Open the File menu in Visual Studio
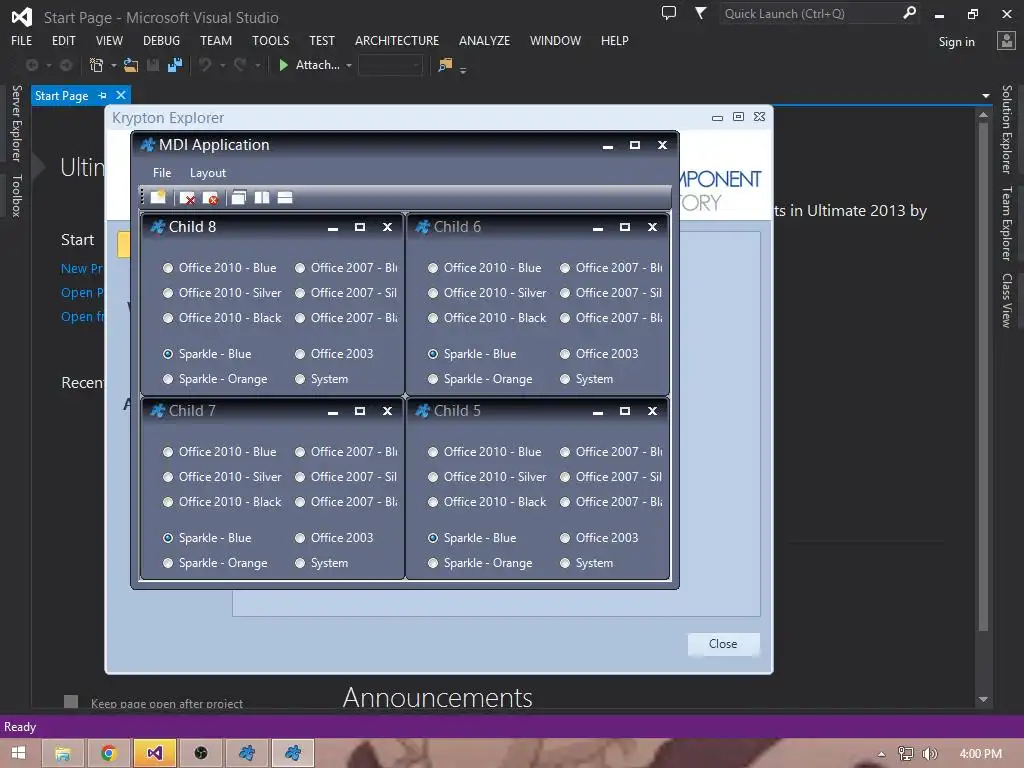This screenshot has height=768, width=1024. [x=22, y=40]
